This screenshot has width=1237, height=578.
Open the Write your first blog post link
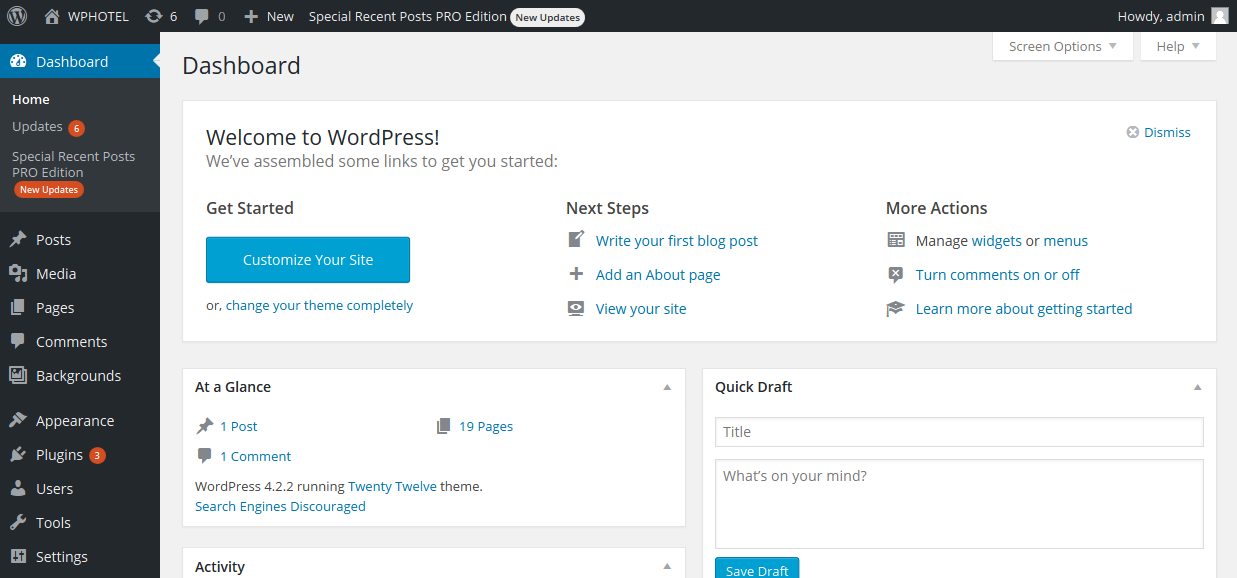click(677, 241)
